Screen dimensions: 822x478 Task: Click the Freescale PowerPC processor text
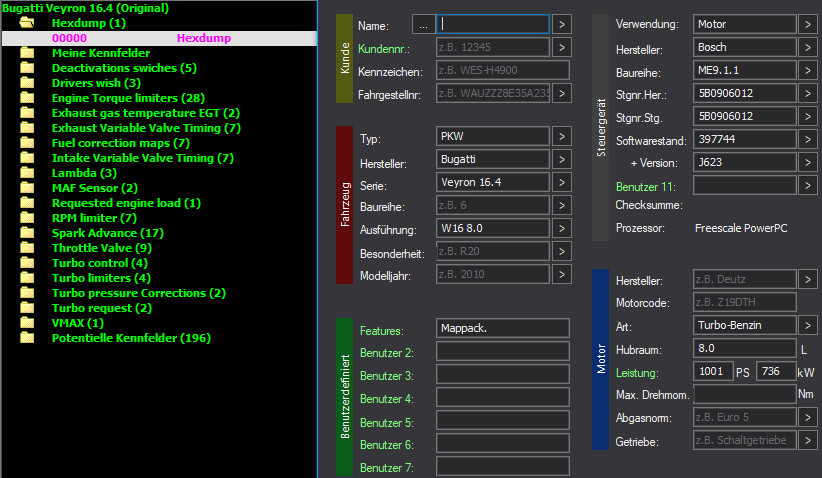741,228
